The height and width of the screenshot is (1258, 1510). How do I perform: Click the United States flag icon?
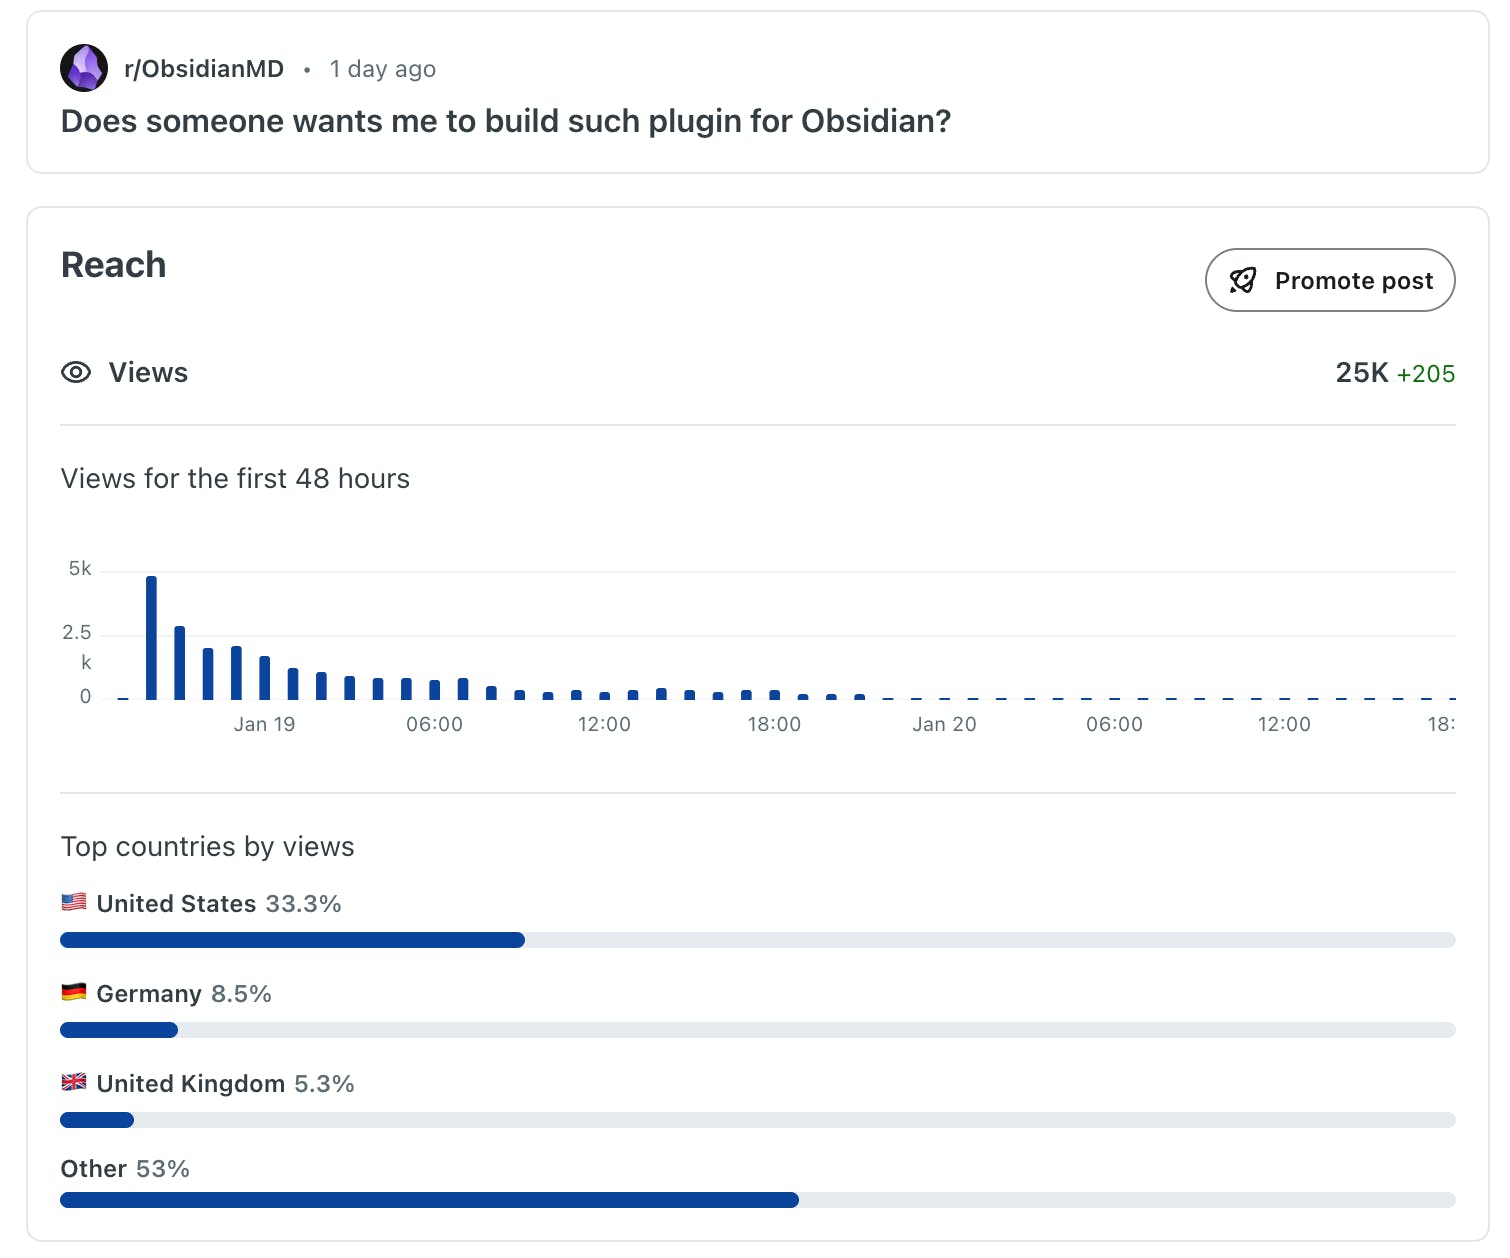74,902
